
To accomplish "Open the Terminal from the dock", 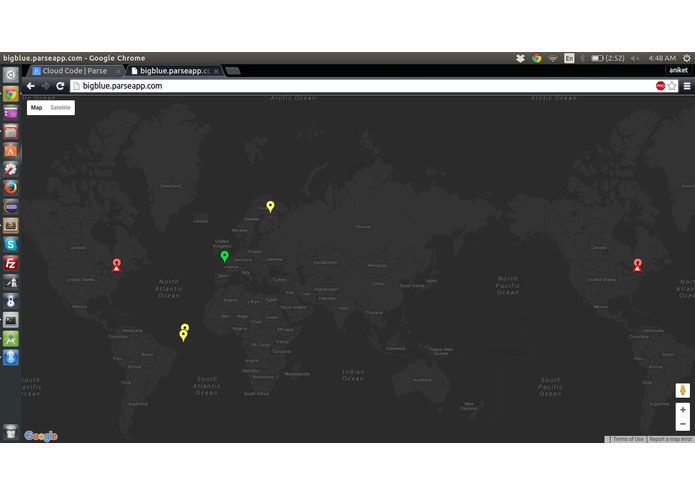I will pos(11,320).
